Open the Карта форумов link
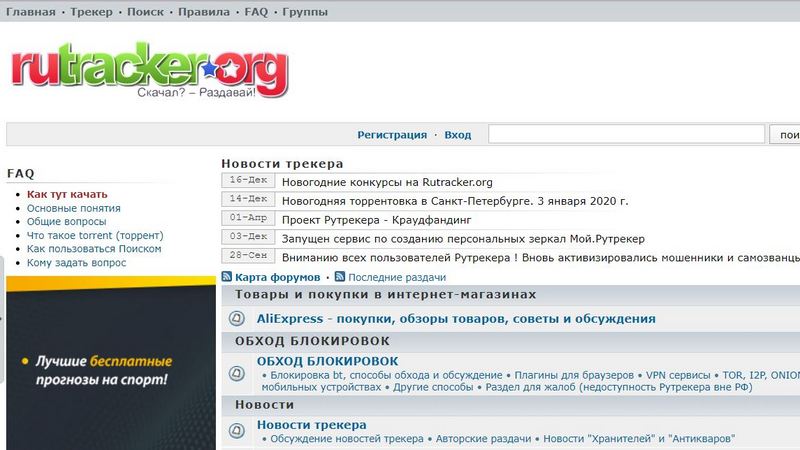The image size is (800, 450). click(278, 278)
